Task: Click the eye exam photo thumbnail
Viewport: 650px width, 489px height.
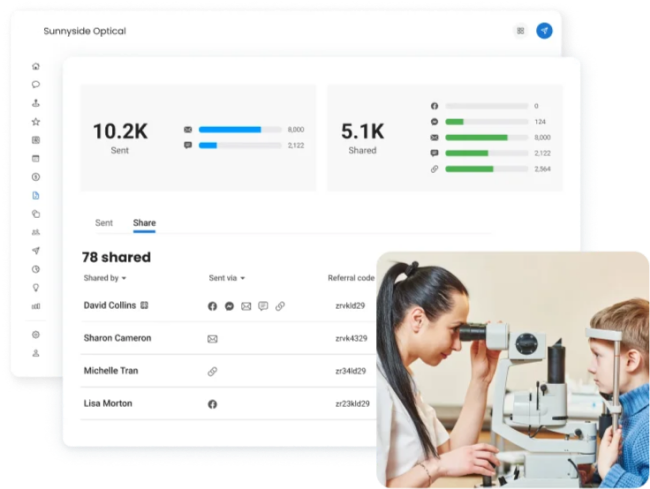Action: click(x=513, y=368)
